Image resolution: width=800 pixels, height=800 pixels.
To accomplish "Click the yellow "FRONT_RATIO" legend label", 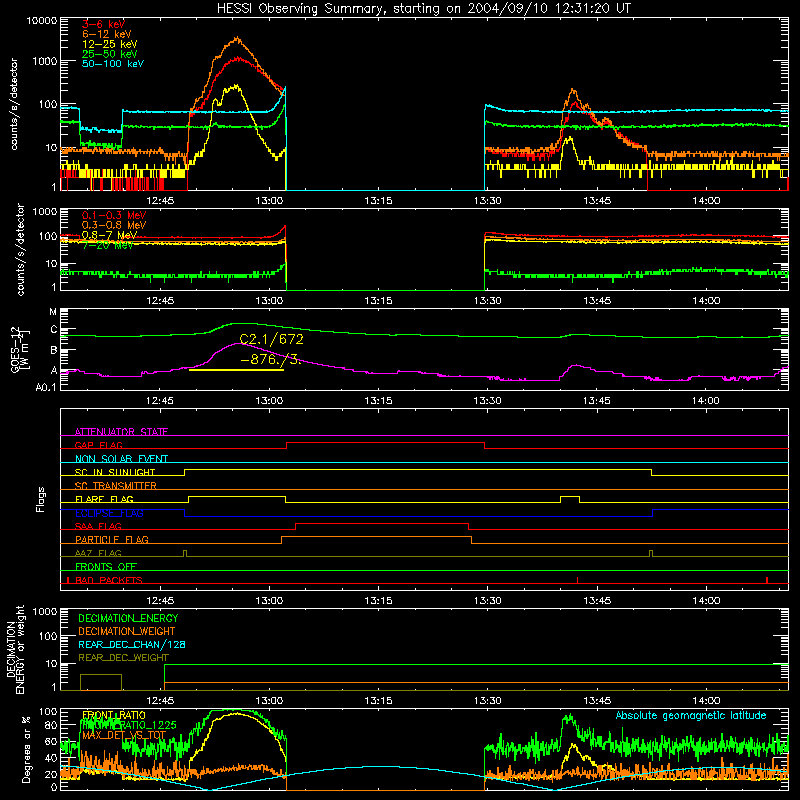I will 114,715.
